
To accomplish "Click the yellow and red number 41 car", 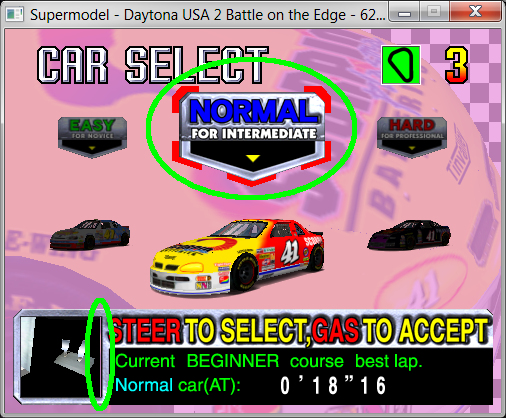I will click(237, 257).
